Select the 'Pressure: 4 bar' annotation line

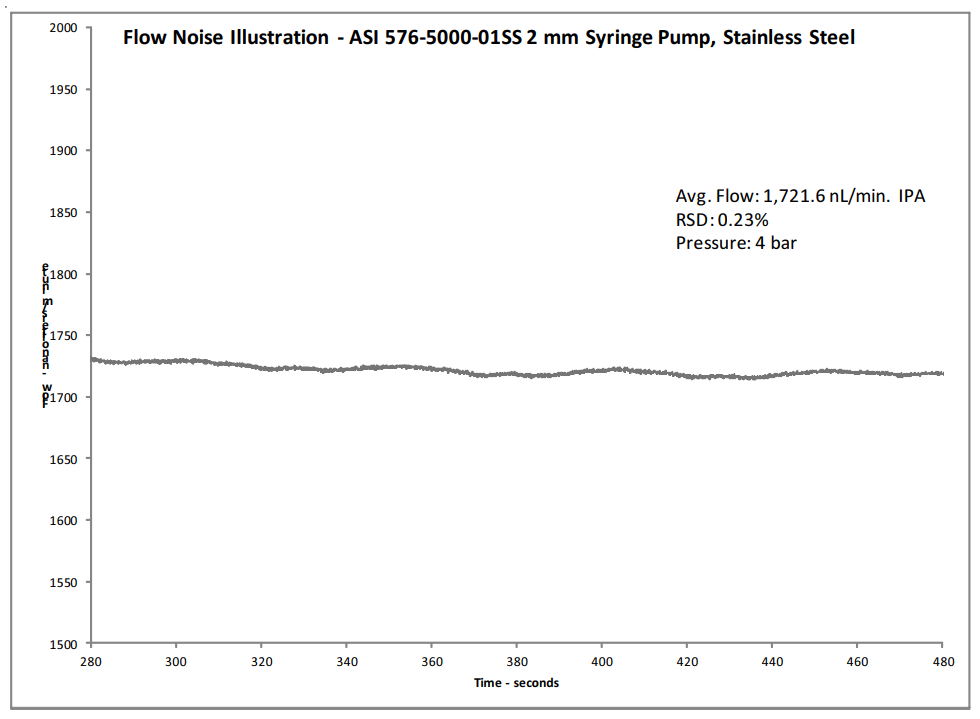click(736, 242)
